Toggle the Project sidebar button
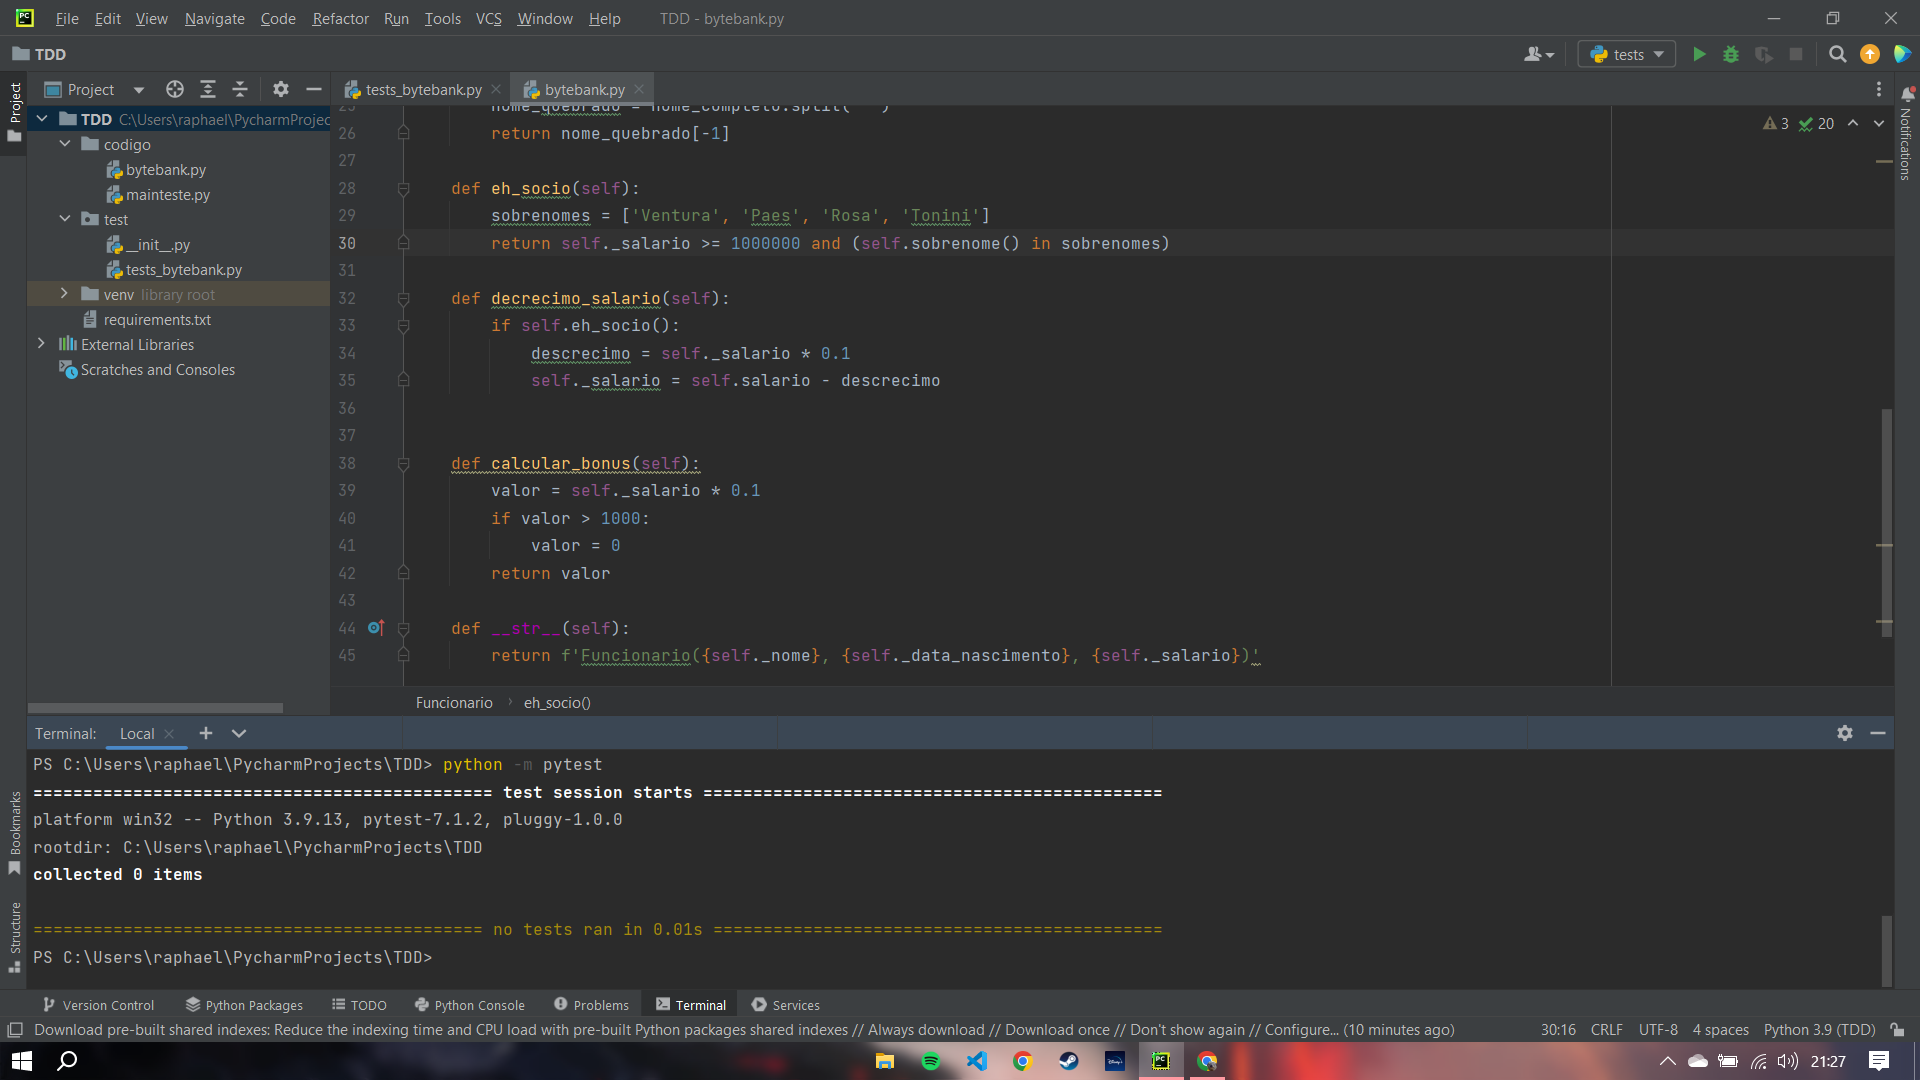 [14, 112]
